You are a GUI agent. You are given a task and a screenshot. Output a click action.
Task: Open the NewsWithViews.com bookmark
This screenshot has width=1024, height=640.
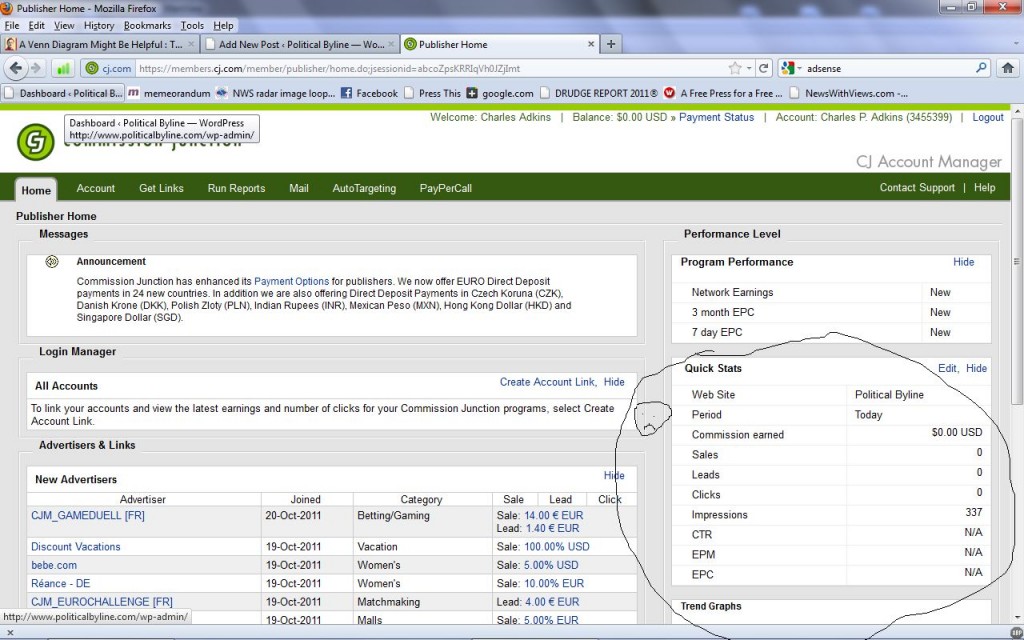(x=848, y=93)
